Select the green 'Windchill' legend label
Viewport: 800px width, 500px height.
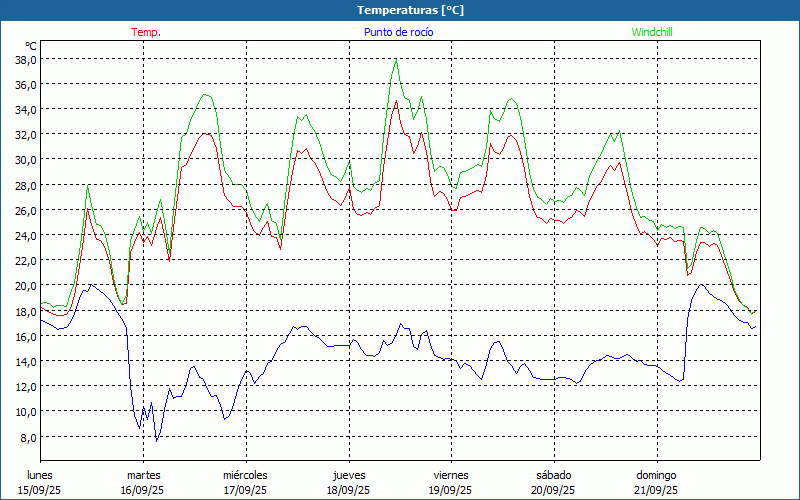click(x=651, y=32)
